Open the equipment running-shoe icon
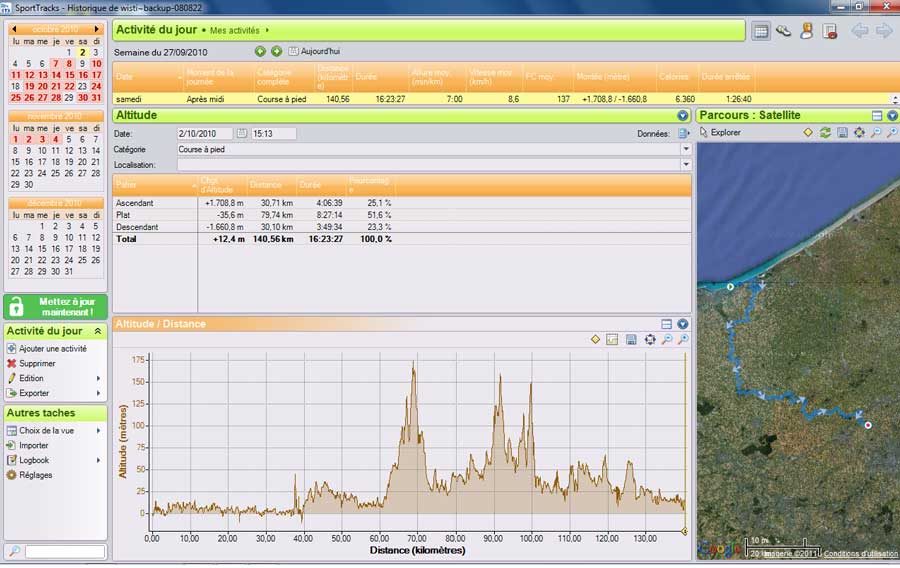900x568 pixels. [783, 31]
